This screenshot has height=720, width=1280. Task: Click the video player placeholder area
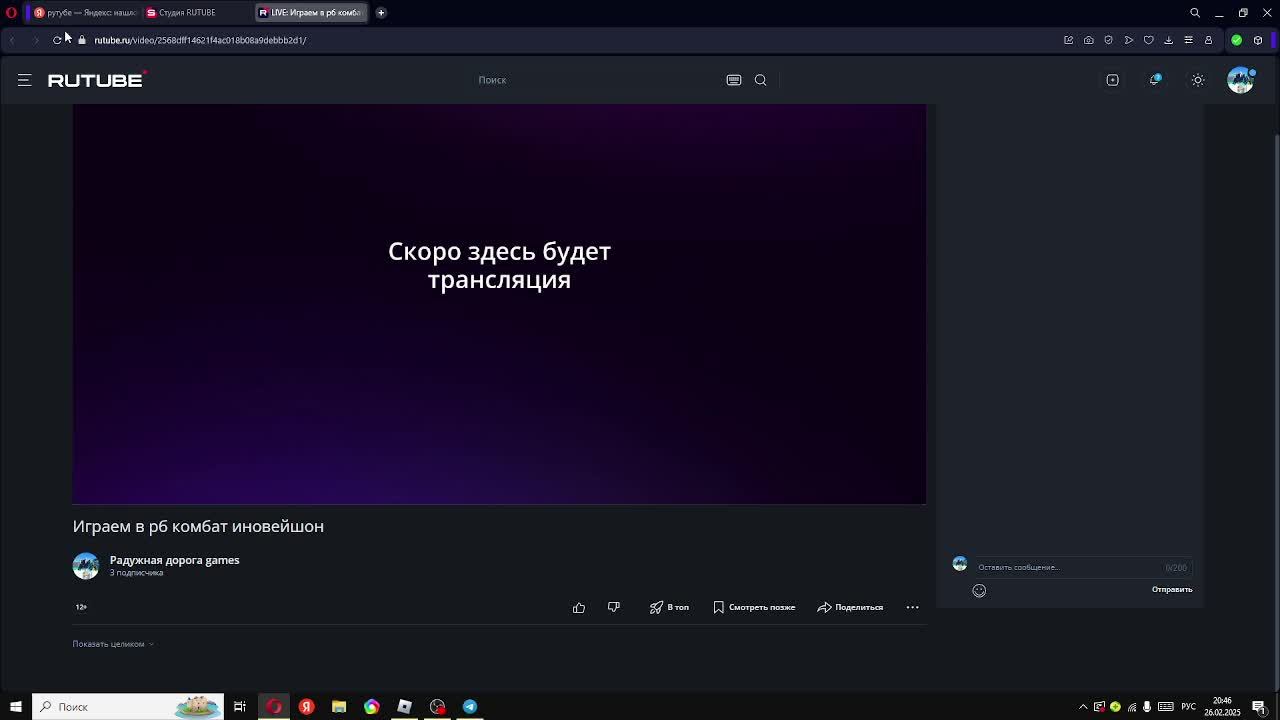(499, 304)
